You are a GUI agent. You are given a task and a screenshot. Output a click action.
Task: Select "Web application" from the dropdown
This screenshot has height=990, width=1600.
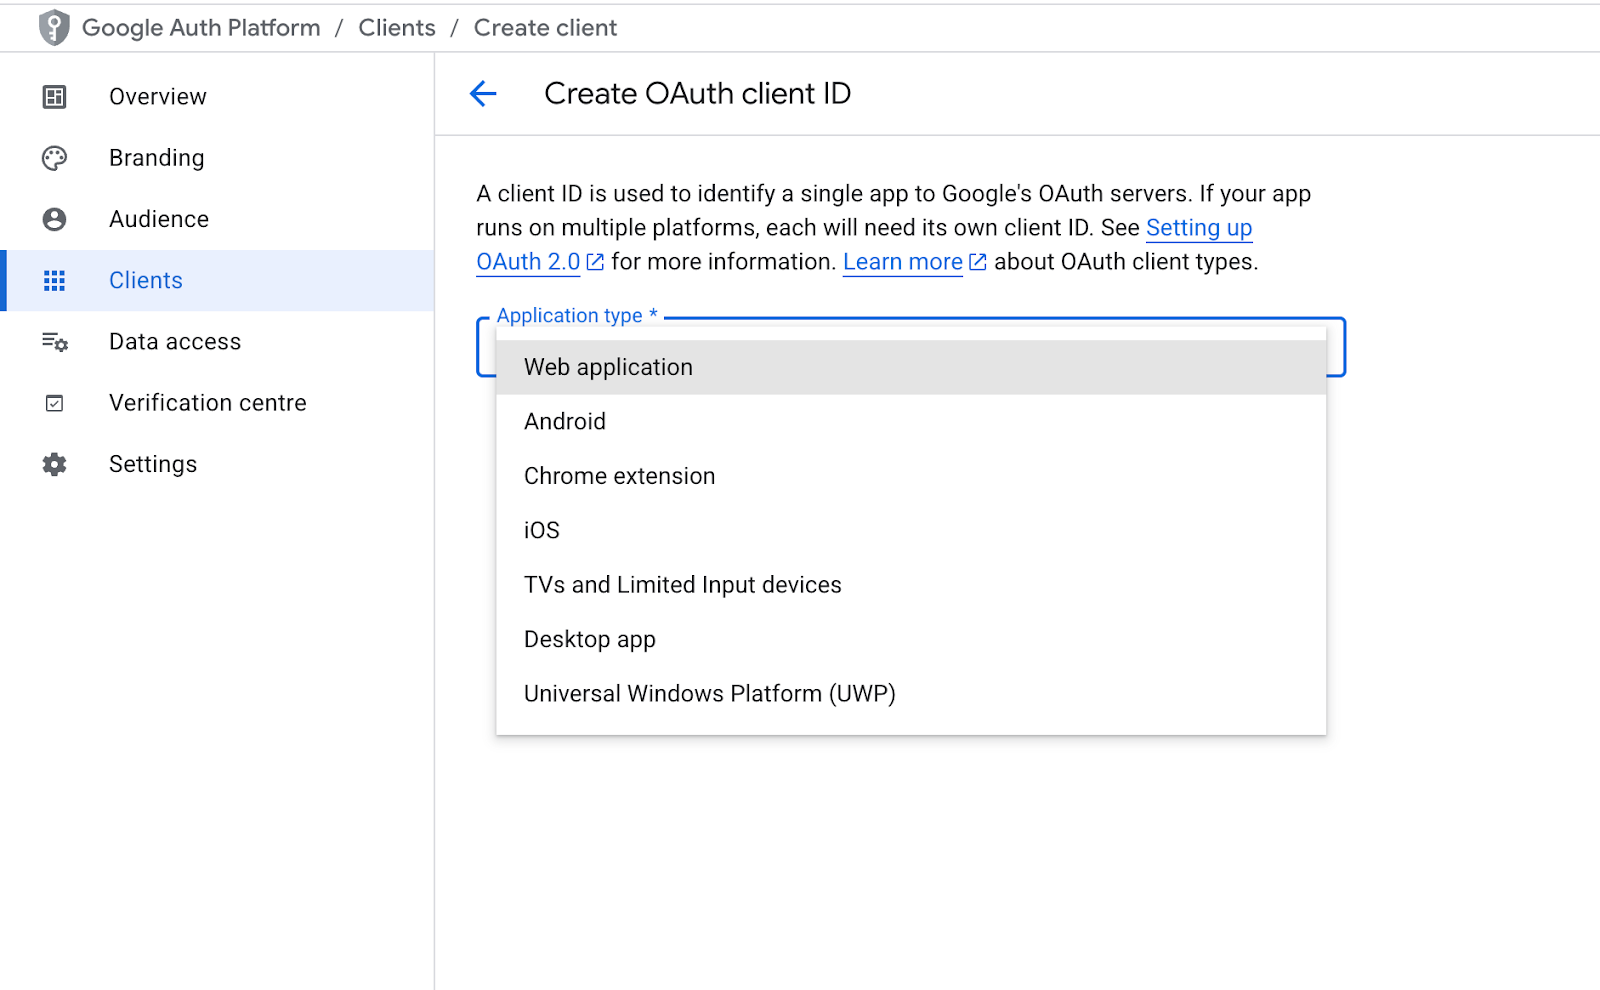pyautogui.click(x=607, y=367)
